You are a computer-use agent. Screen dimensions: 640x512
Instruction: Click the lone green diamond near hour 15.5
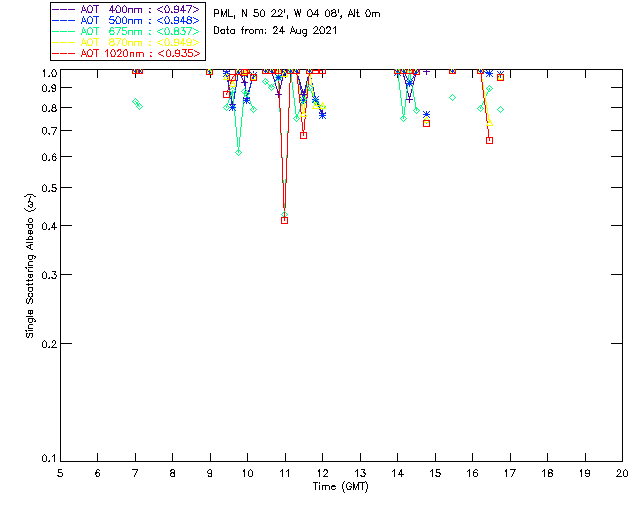452,97
